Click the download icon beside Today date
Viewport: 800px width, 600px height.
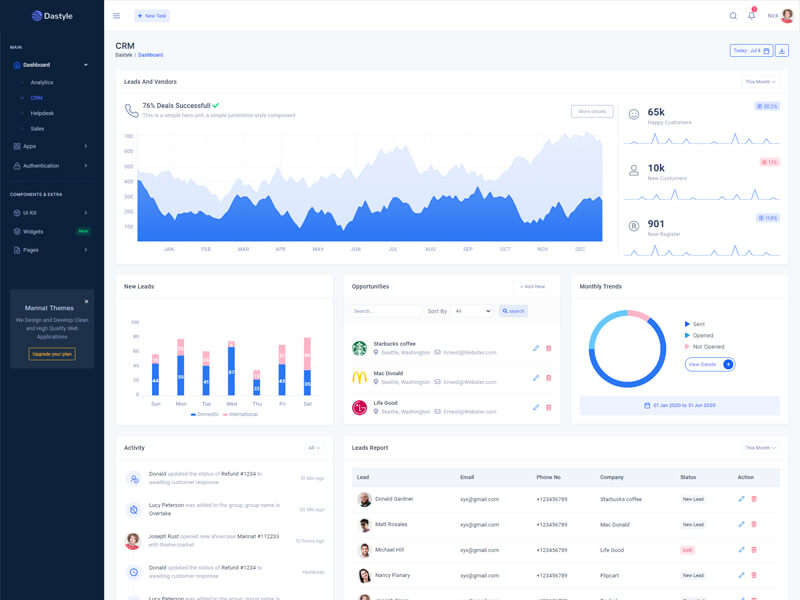coord(782,50)
